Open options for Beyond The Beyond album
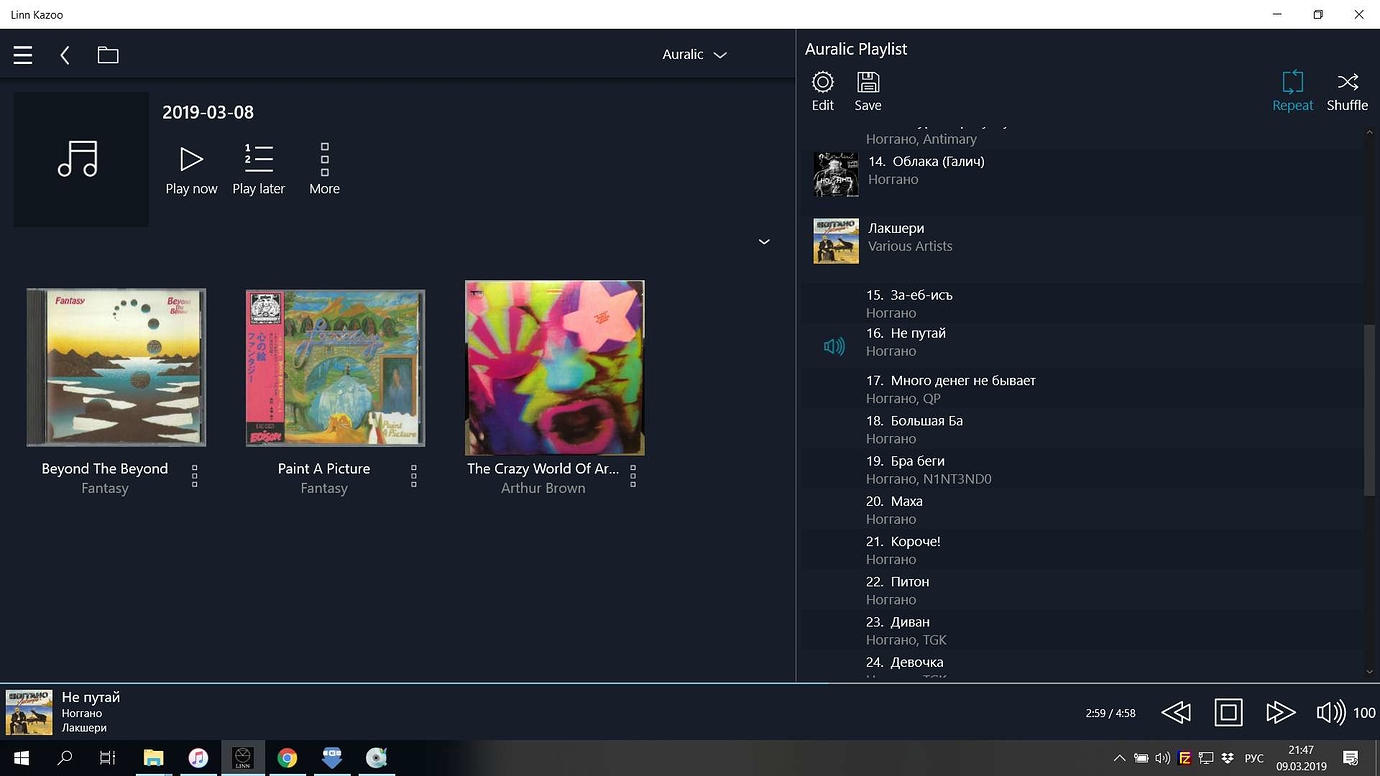 195,476
